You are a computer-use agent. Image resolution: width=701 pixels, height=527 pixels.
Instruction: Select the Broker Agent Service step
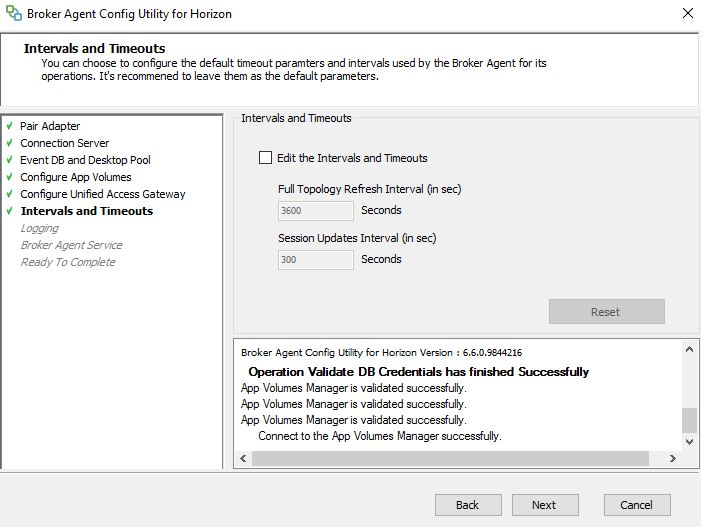tap(71, 245)
